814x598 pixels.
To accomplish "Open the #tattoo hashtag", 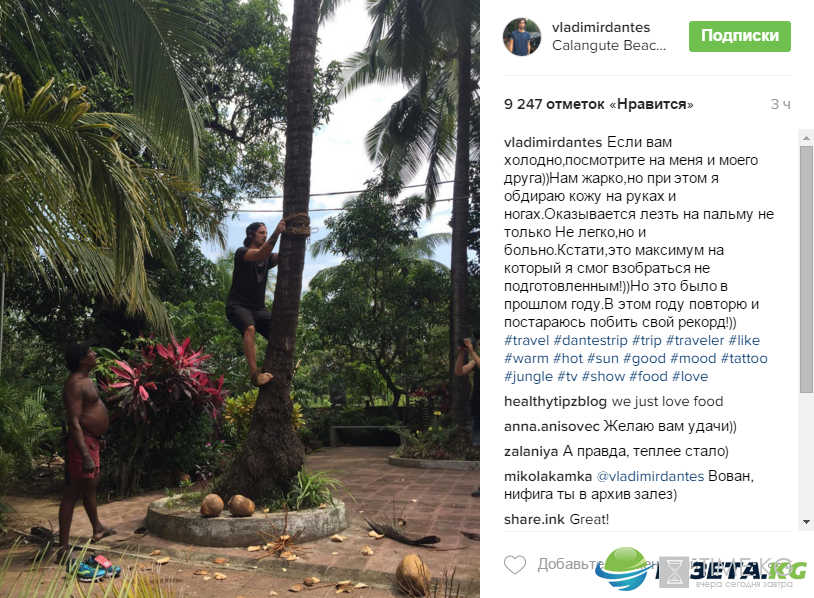I will click(x=744, y=359).
